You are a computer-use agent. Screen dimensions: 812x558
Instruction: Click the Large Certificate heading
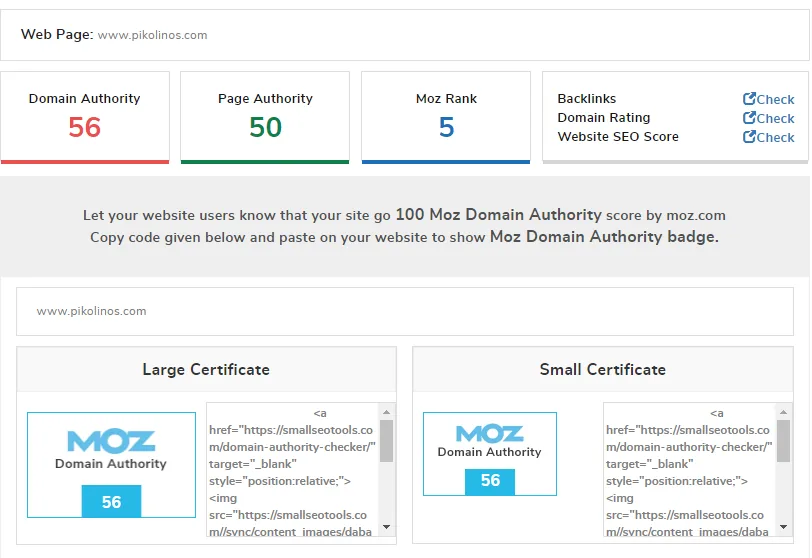coord(206,370)
